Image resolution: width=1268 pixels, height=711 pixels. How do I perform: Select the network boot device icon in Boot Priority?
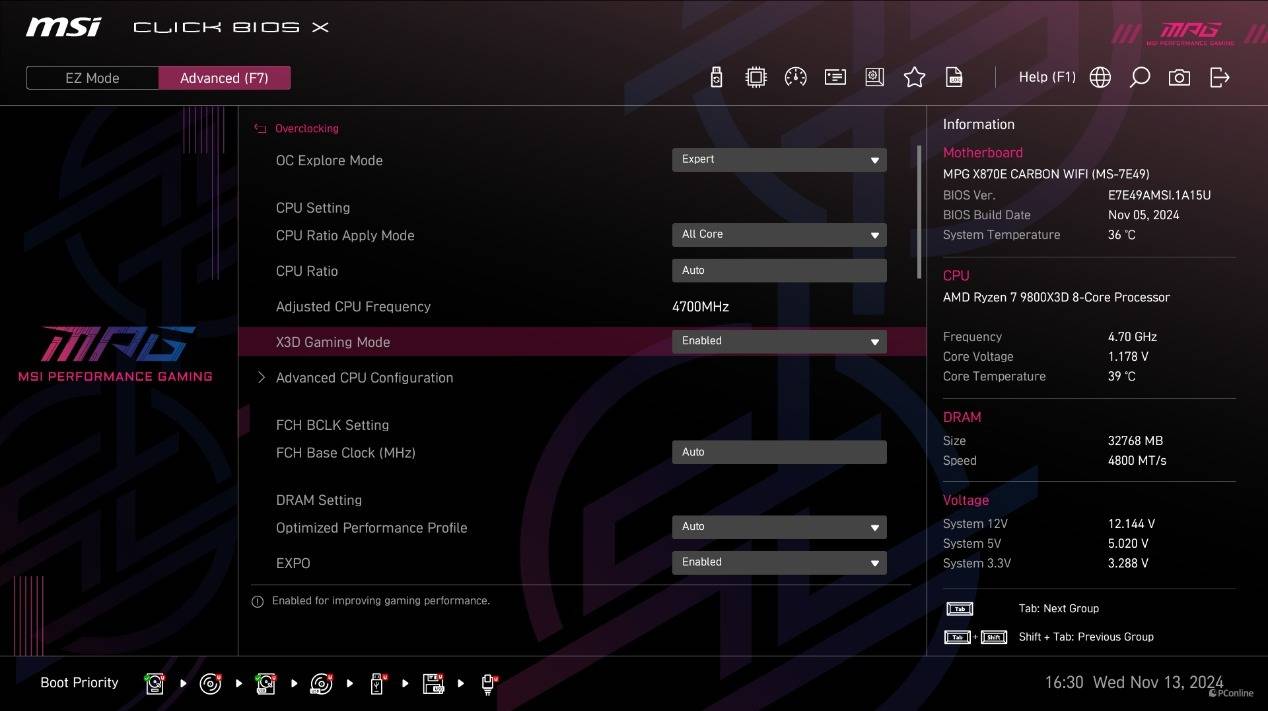(x=488, y=684)
